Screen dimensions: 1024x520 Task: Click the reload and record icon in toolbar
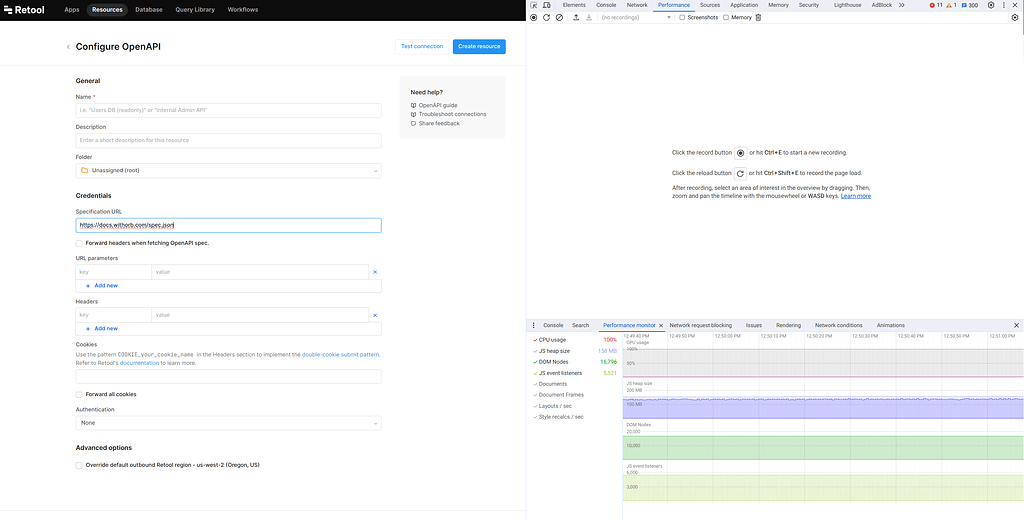tap(547, 18)
